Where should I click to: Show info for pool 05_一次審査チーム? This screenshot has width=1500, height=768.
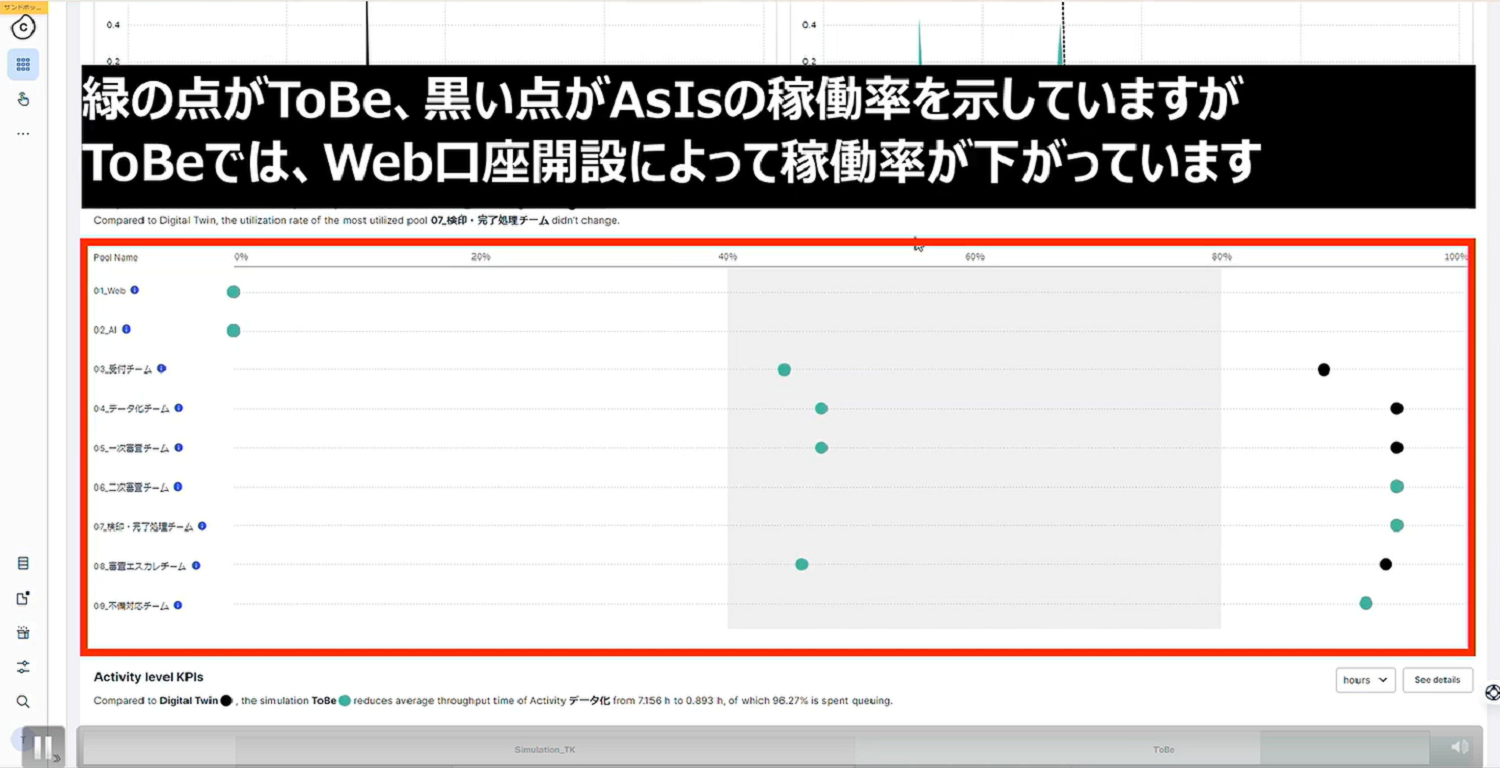pyautogui.click(x=178, y=447)
